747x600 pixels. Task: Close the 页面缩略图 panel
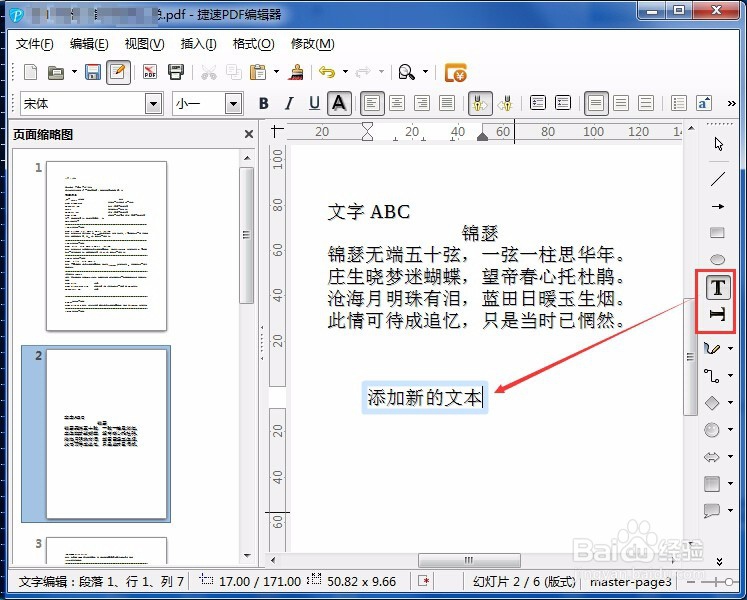point(249,134)
